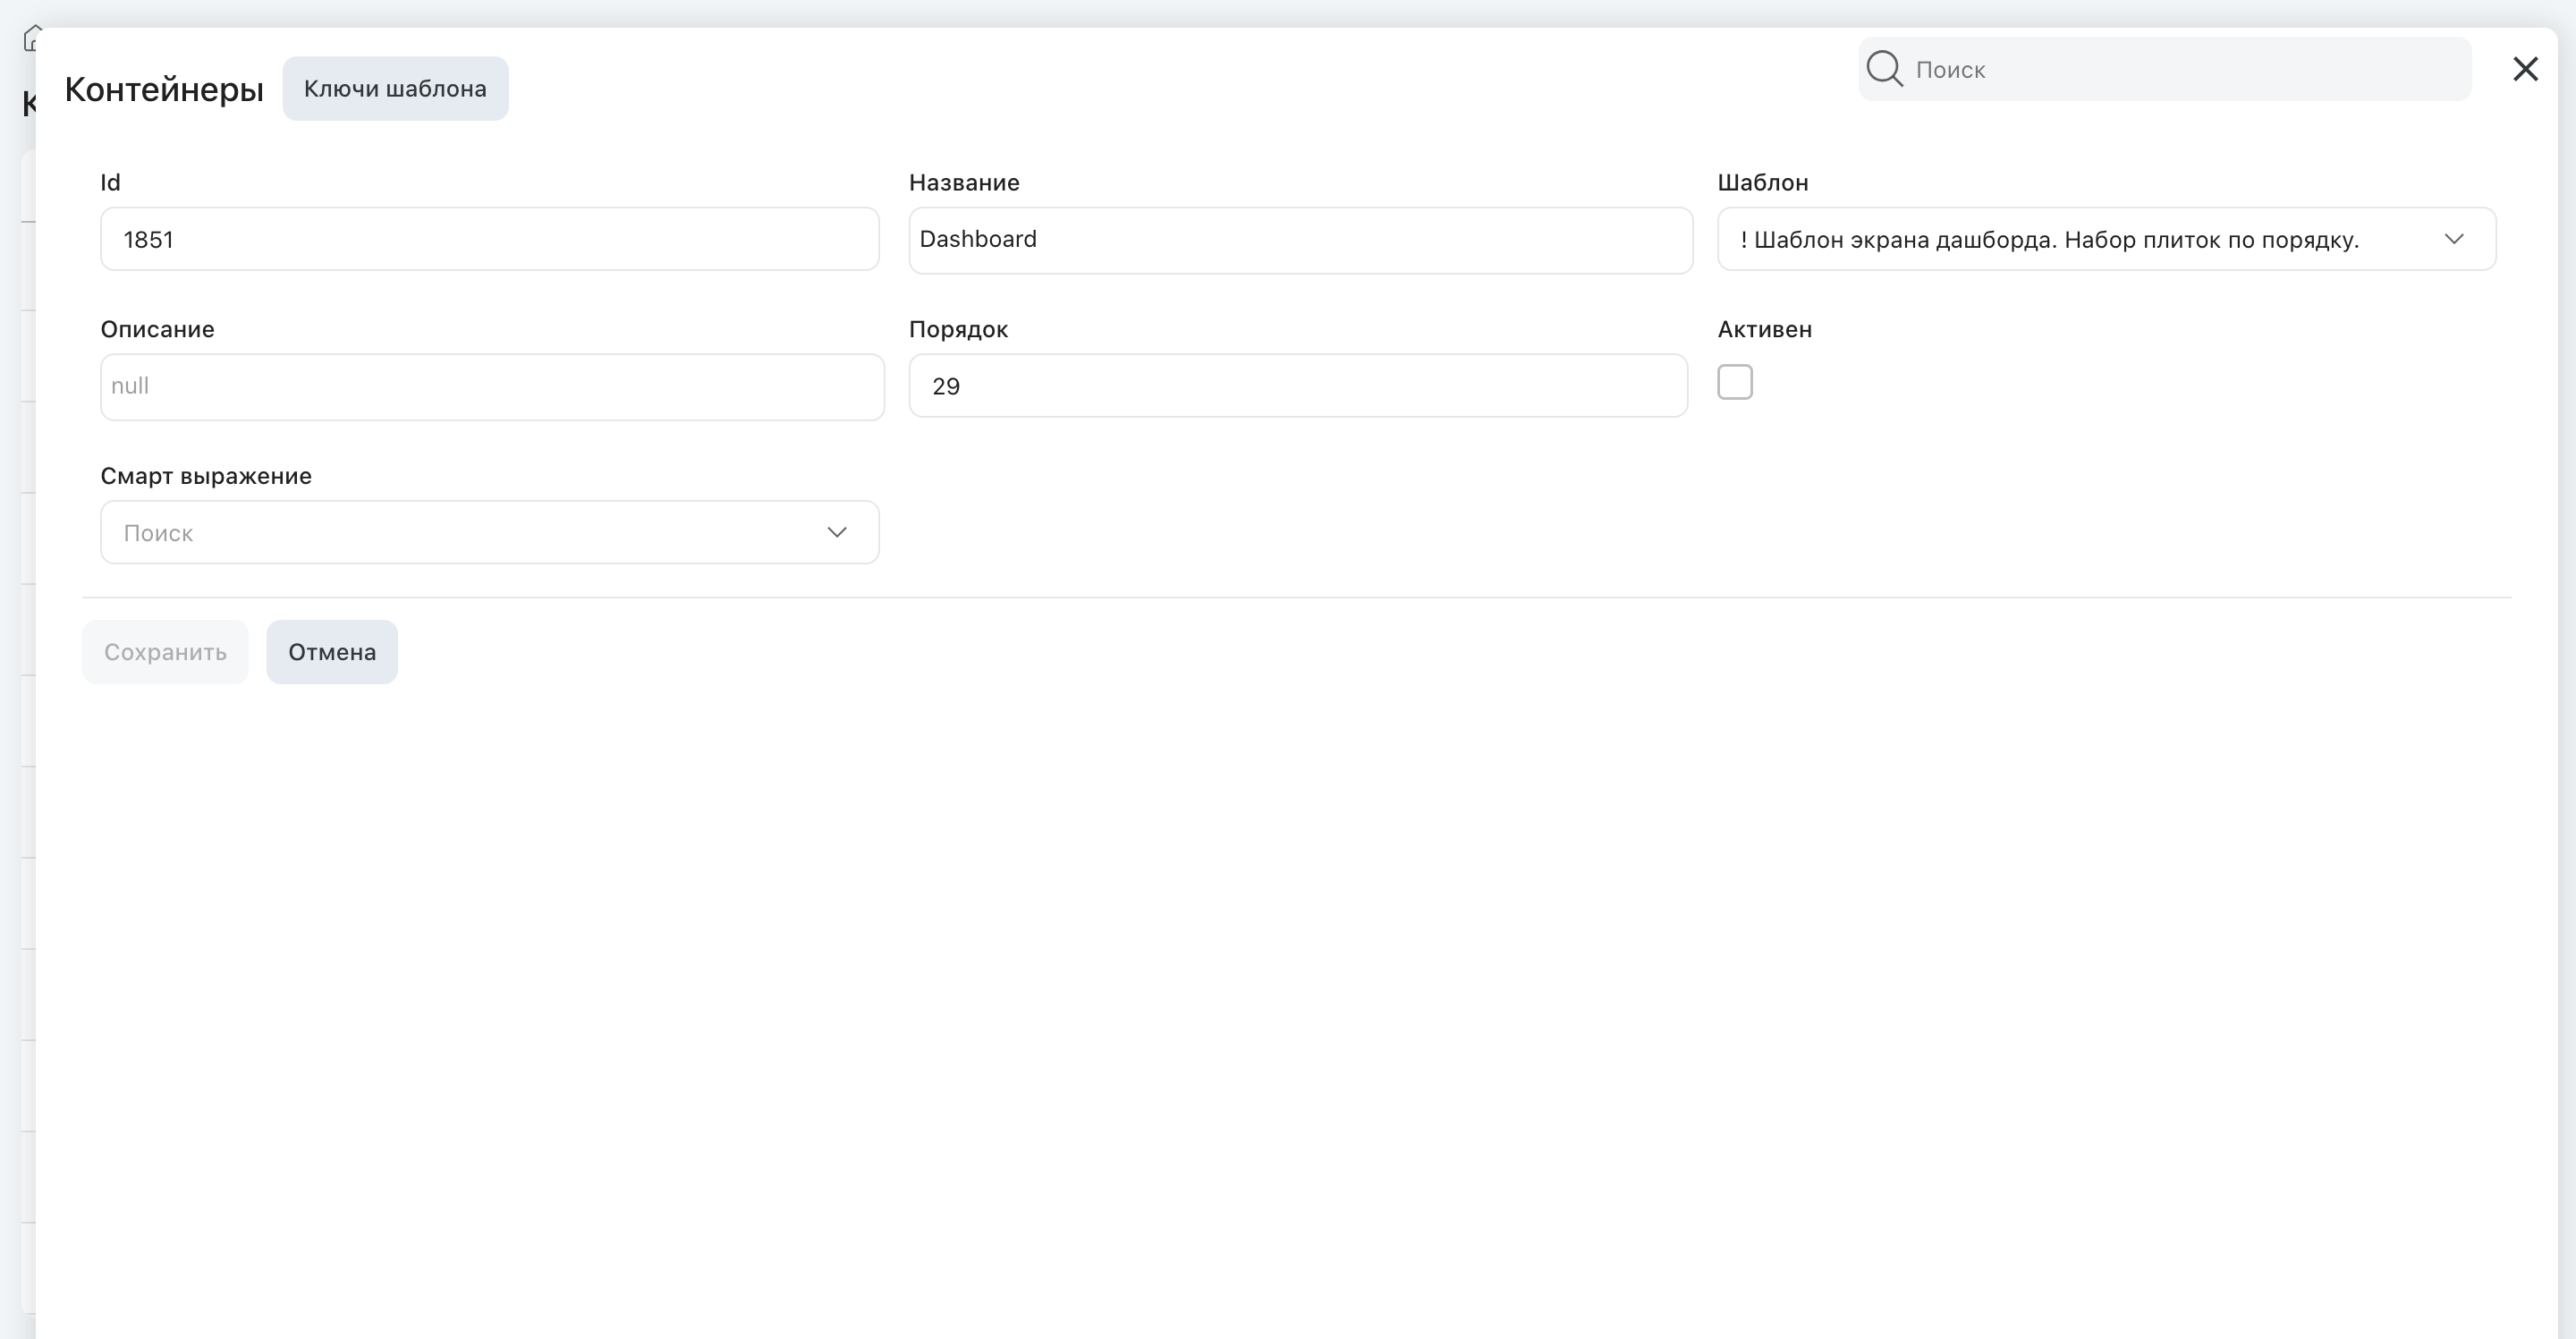This screenshot has height=1339, width=2576.
Task: Toggle the Активен checkbox
Action: 1734,382
